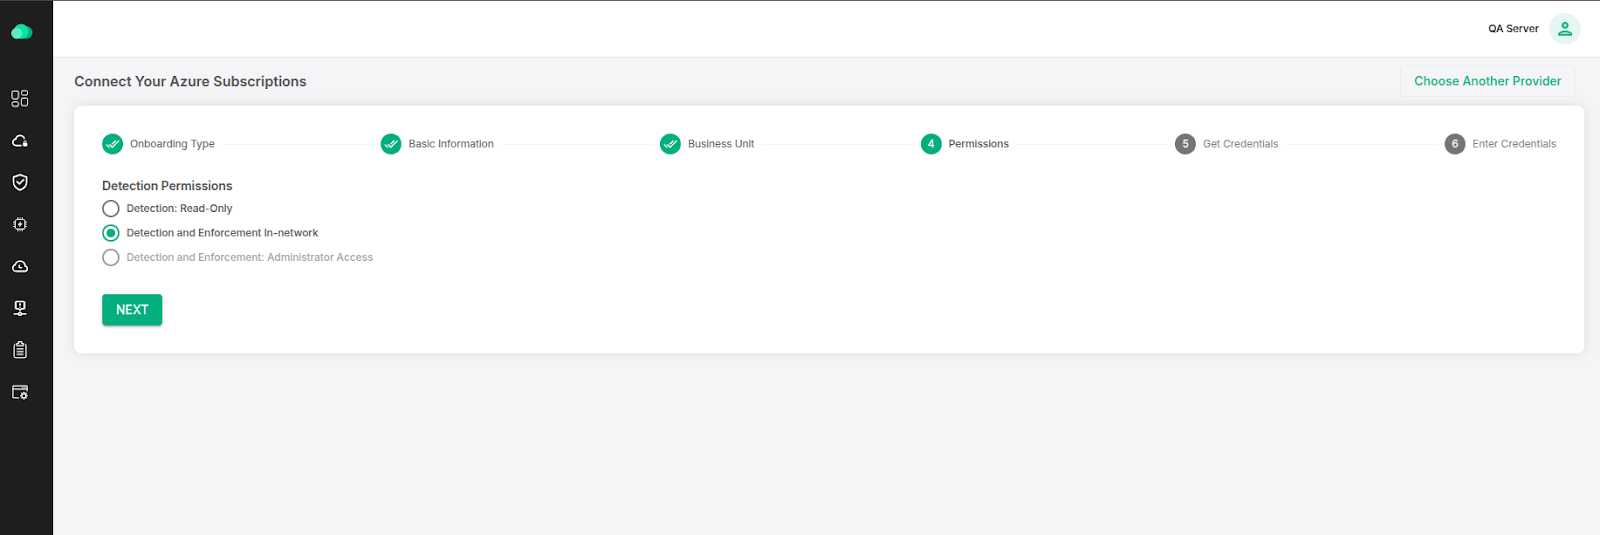Open the cloud lock sidebar icon

pos(20,141)
